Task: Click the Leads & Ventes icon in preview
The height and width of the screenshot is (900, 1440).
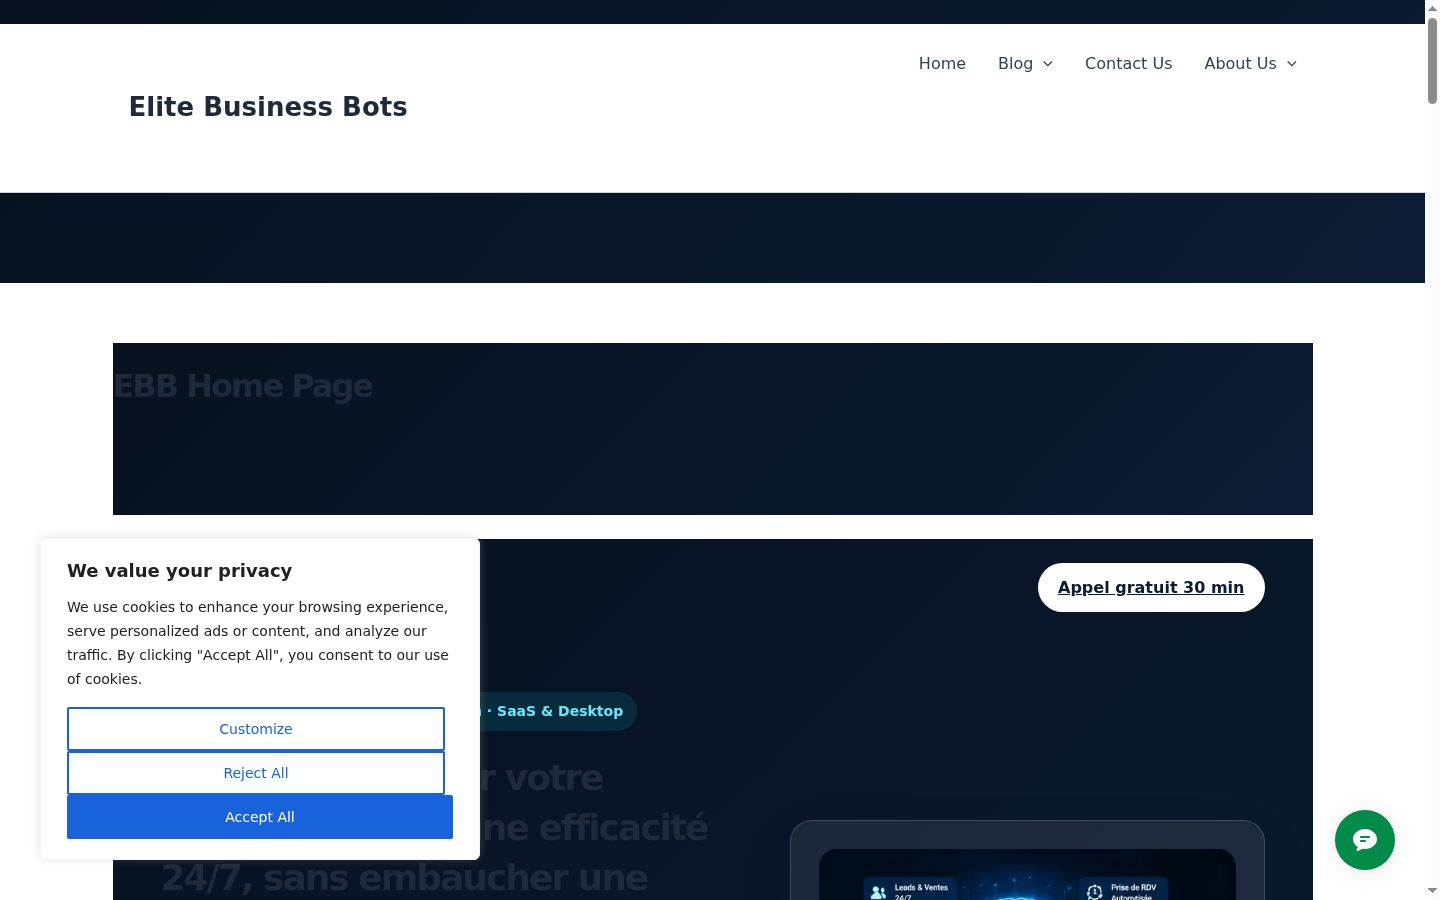Action: tap(878, 892)
